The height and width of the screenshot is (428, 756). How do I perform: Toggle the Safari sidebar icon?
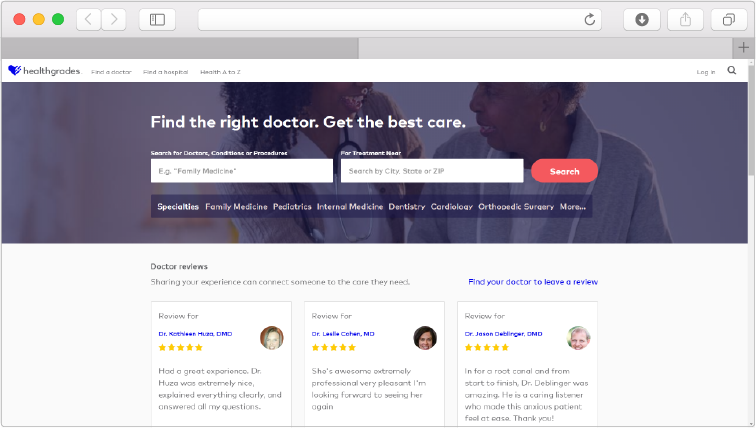pyautogui.click(x=157, y=20)
